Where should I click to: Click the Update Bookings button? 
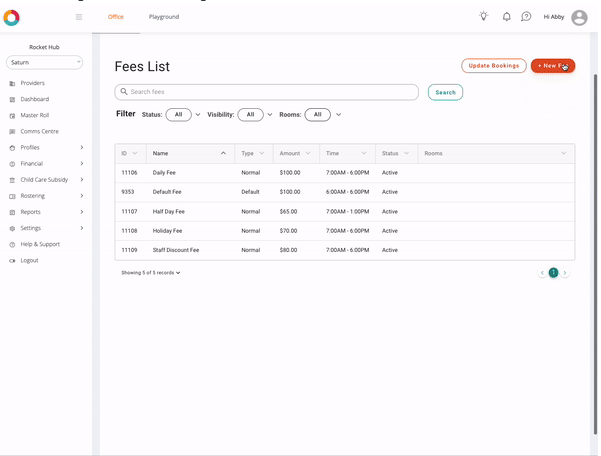point(493,66)
